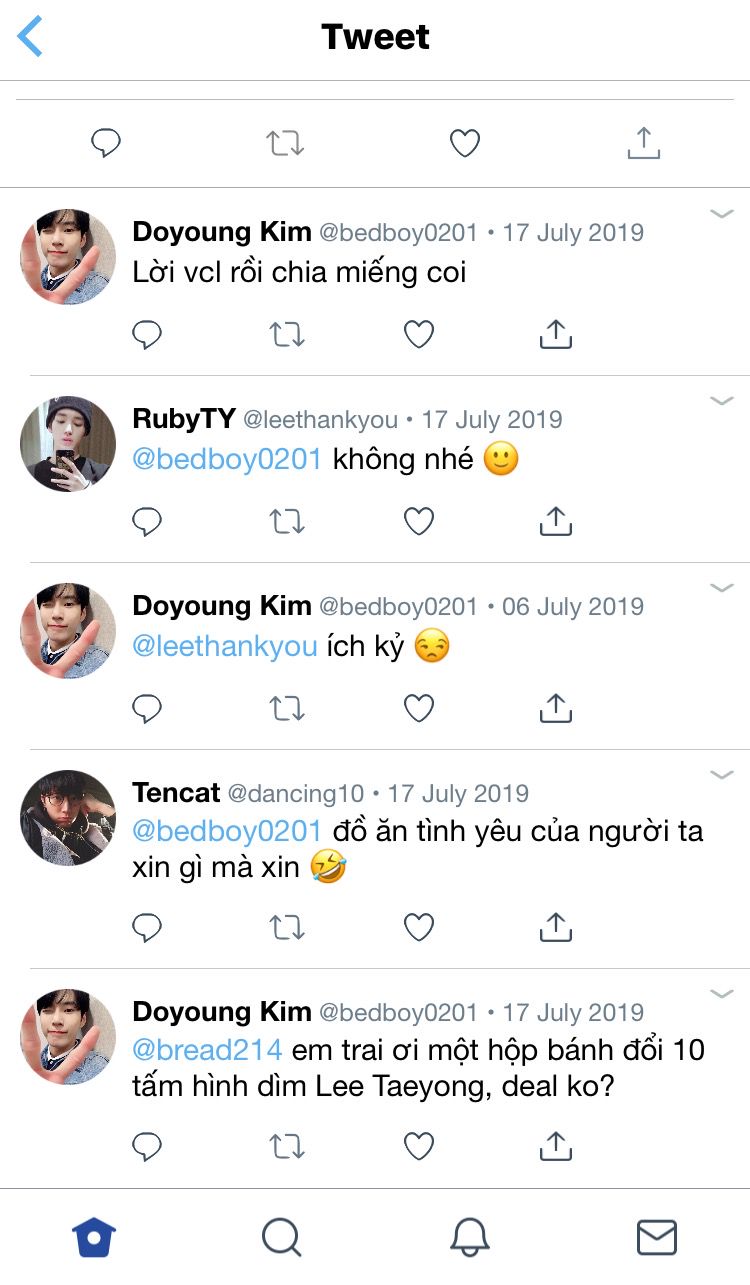This screenshot has height=1285, width=750.
Task: Like RubyTY's 'không nhé' reply
Action: 419,521
